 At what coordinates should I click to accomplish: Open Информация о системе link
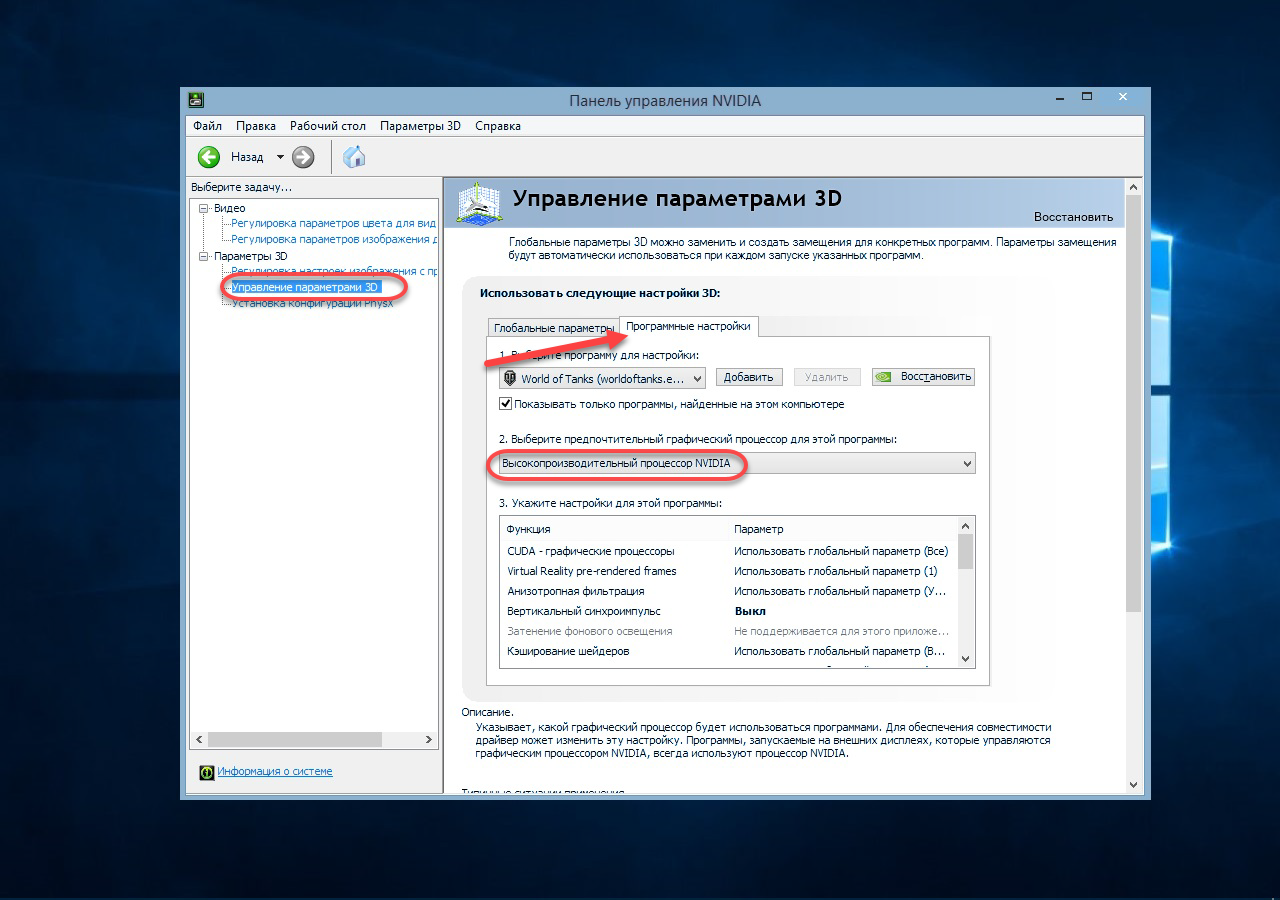click(275, 772)
